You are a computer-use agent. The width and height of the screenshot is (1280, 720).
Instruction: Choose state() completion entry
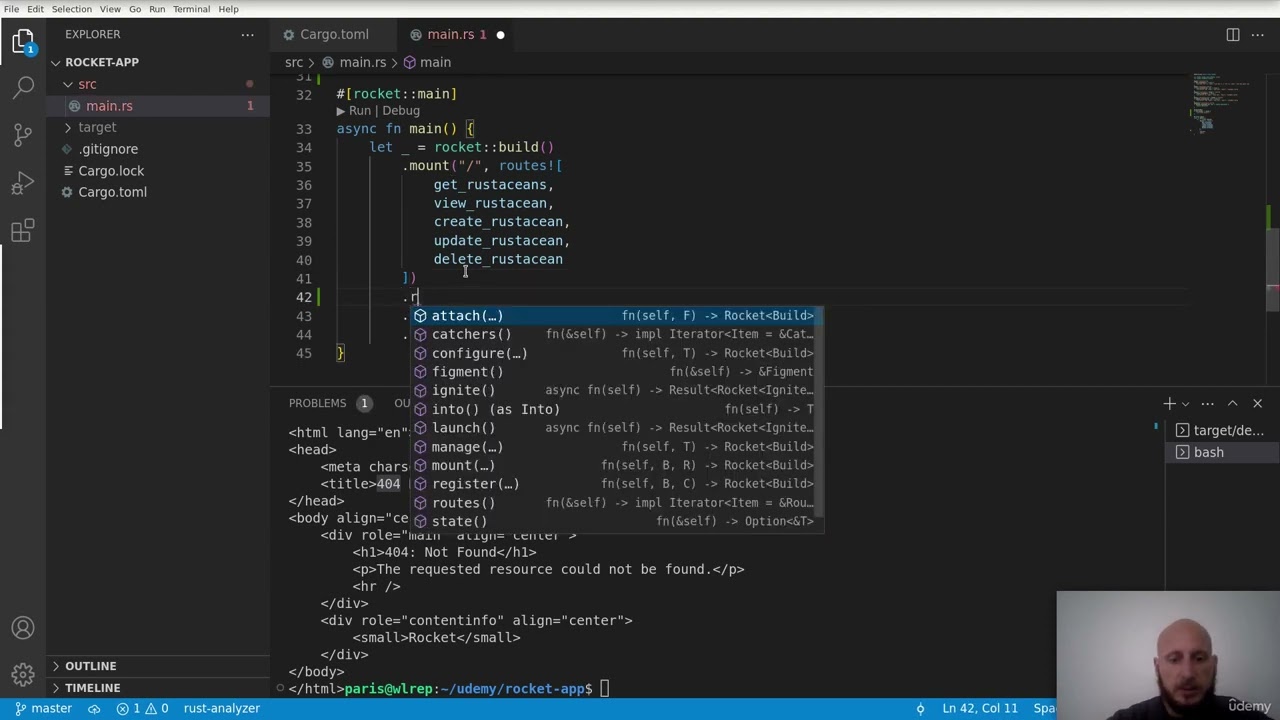coord(615,521)
